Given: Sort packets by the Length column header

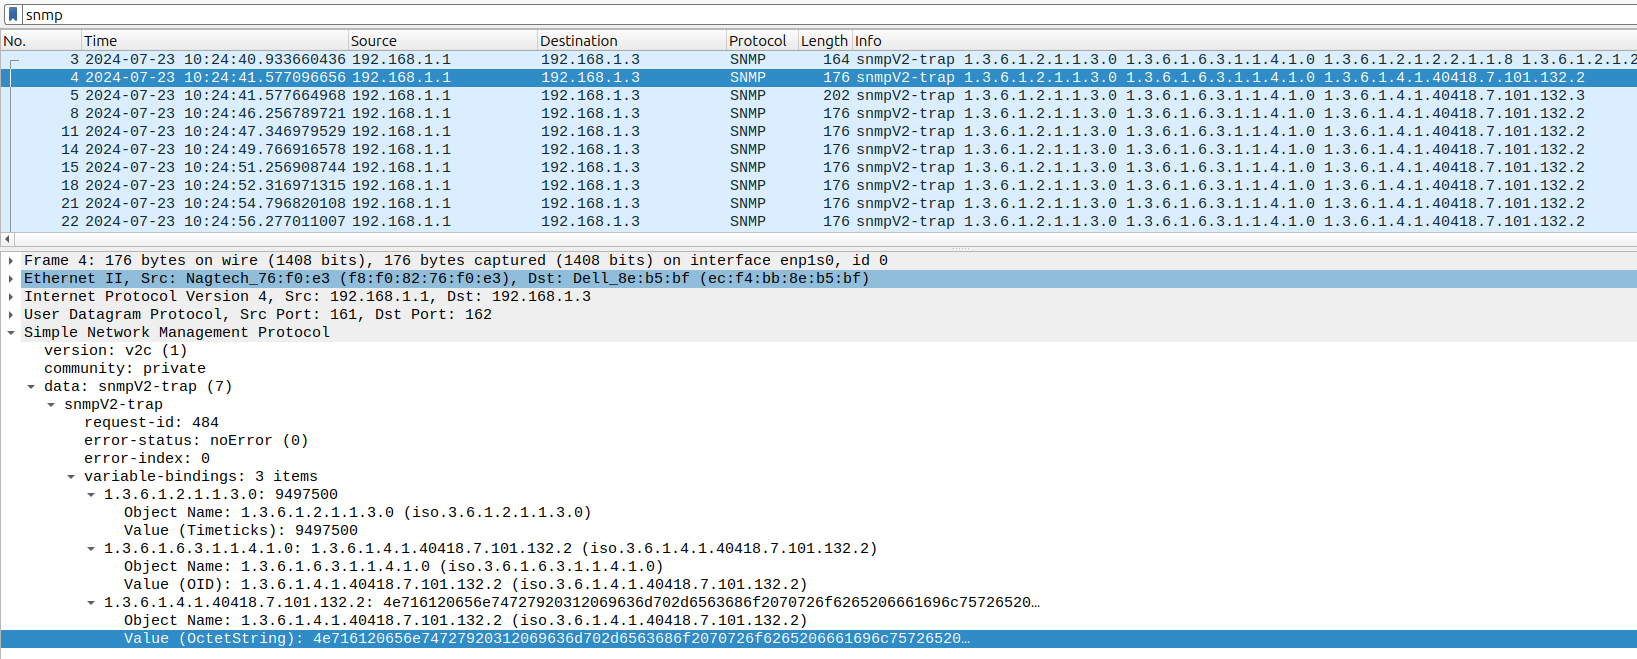Looking at the screenshot, I should click(x=824, y=41).
